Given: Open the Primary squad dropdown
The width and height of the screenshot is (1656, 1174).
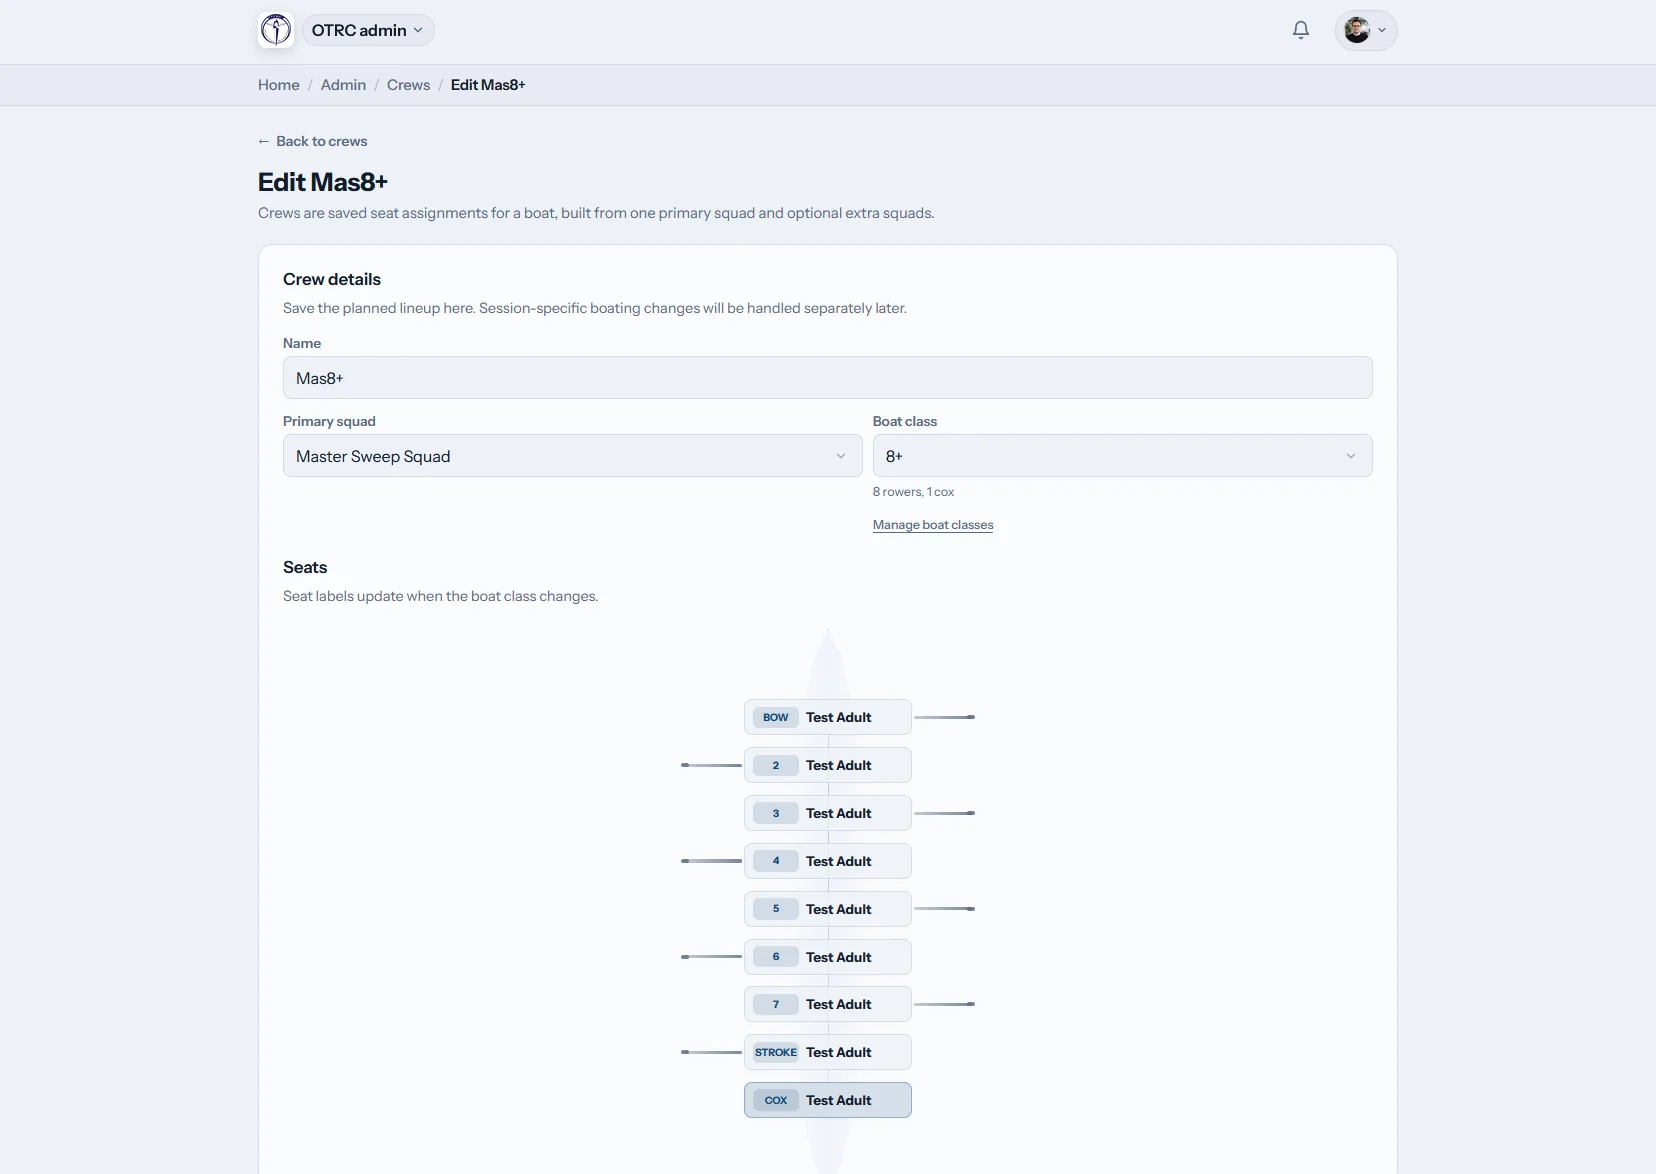Looking at the screenshot, I should (573, 456).
